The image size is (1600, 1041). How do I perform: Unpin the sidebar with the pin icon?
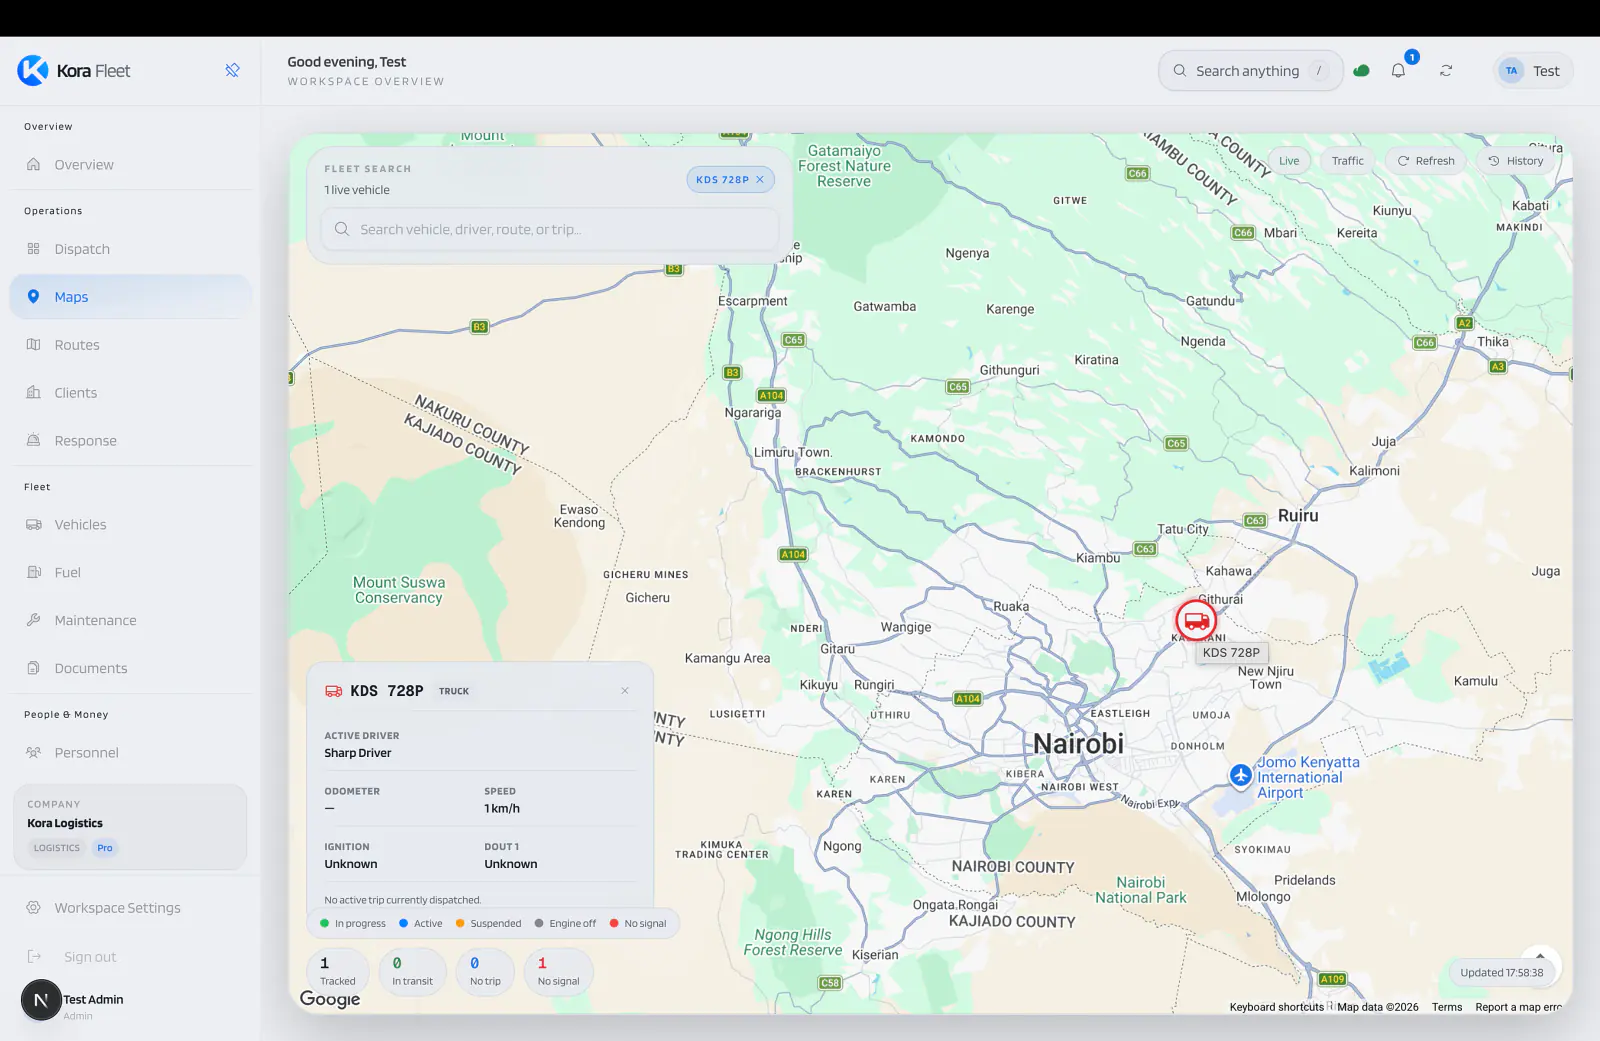tap(232, 70)
